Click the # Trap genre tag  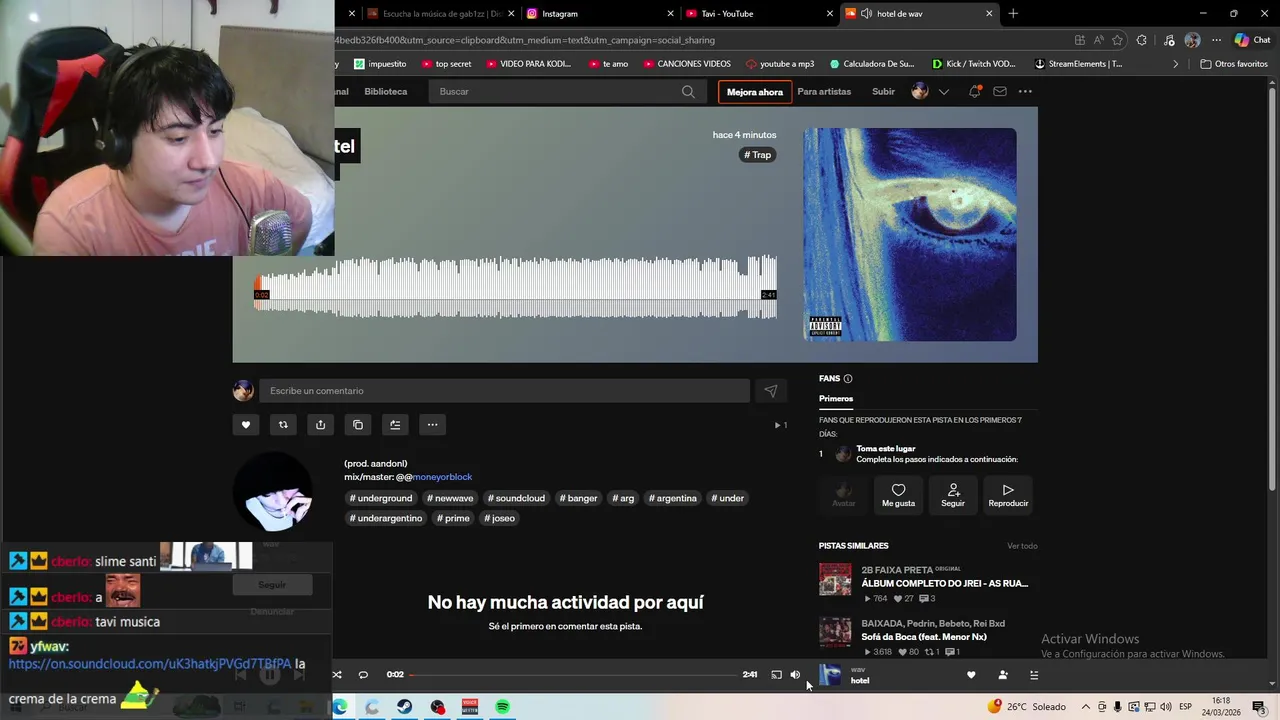758,155
